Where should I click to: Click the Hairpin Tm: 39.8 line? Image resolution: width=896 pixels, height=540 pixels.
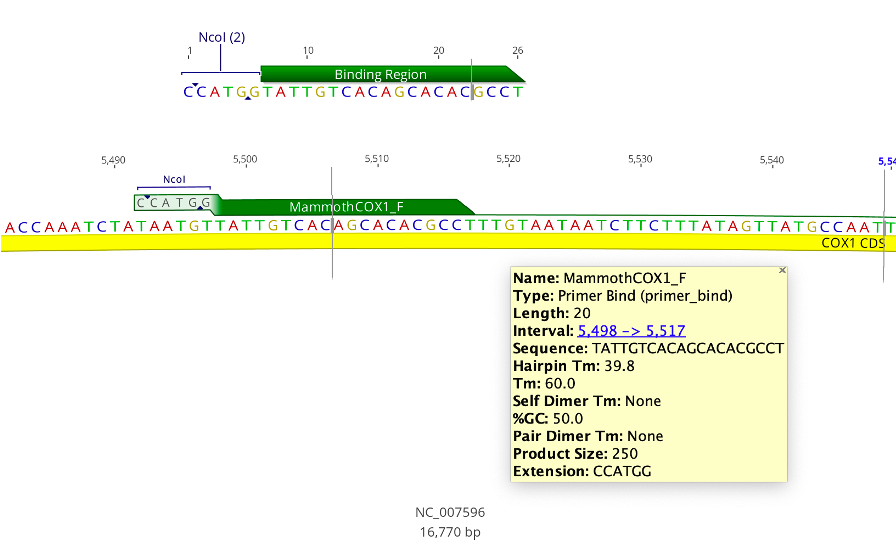(574, 366)
